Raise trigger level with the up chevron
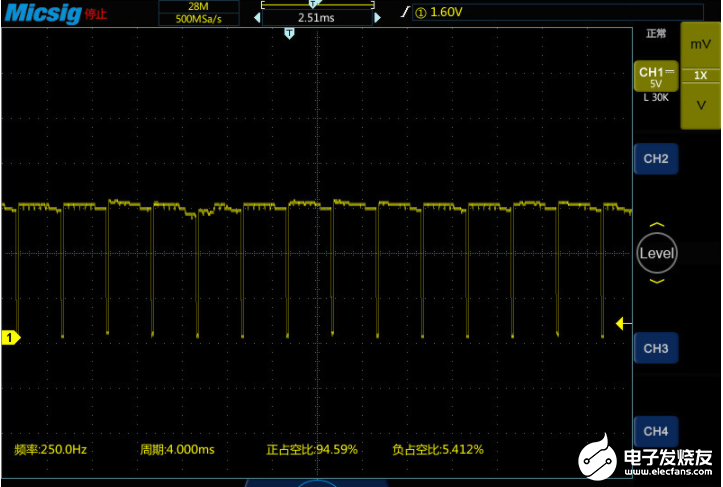 (x=657, y=225)
